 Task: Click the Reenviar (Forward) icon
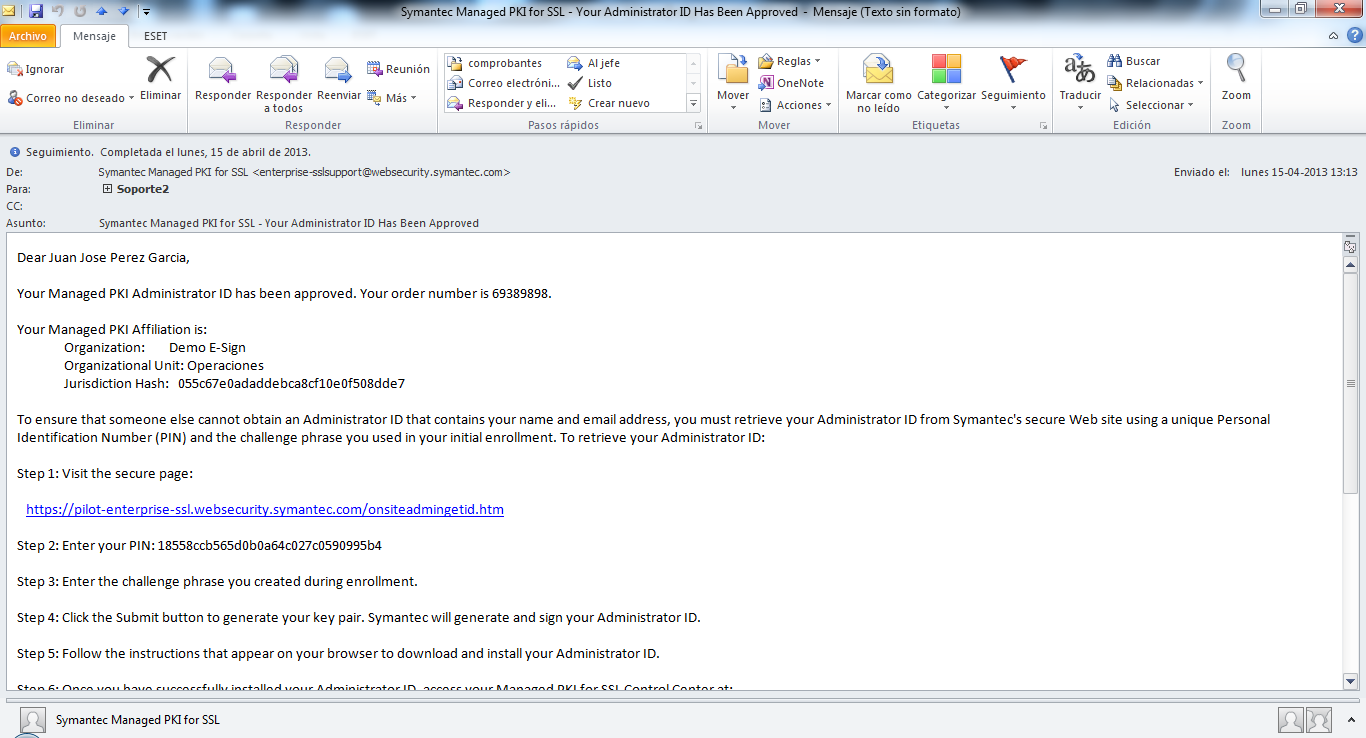[339, 72]
